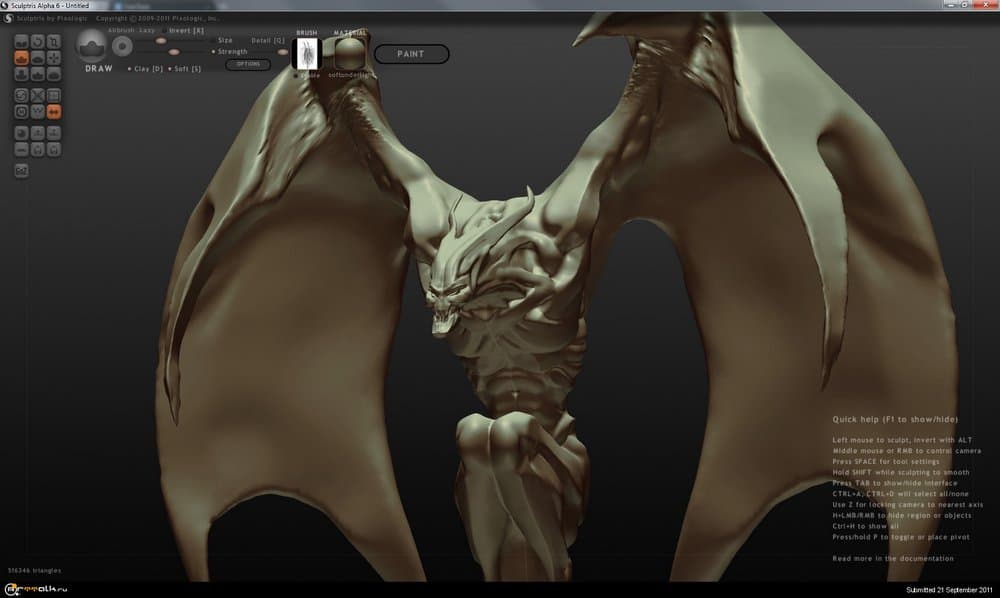The image size is (1000, 598).
Task: Click the Reduce Brush tool icon
Action: pyautogui.click(x=21, y=95)
